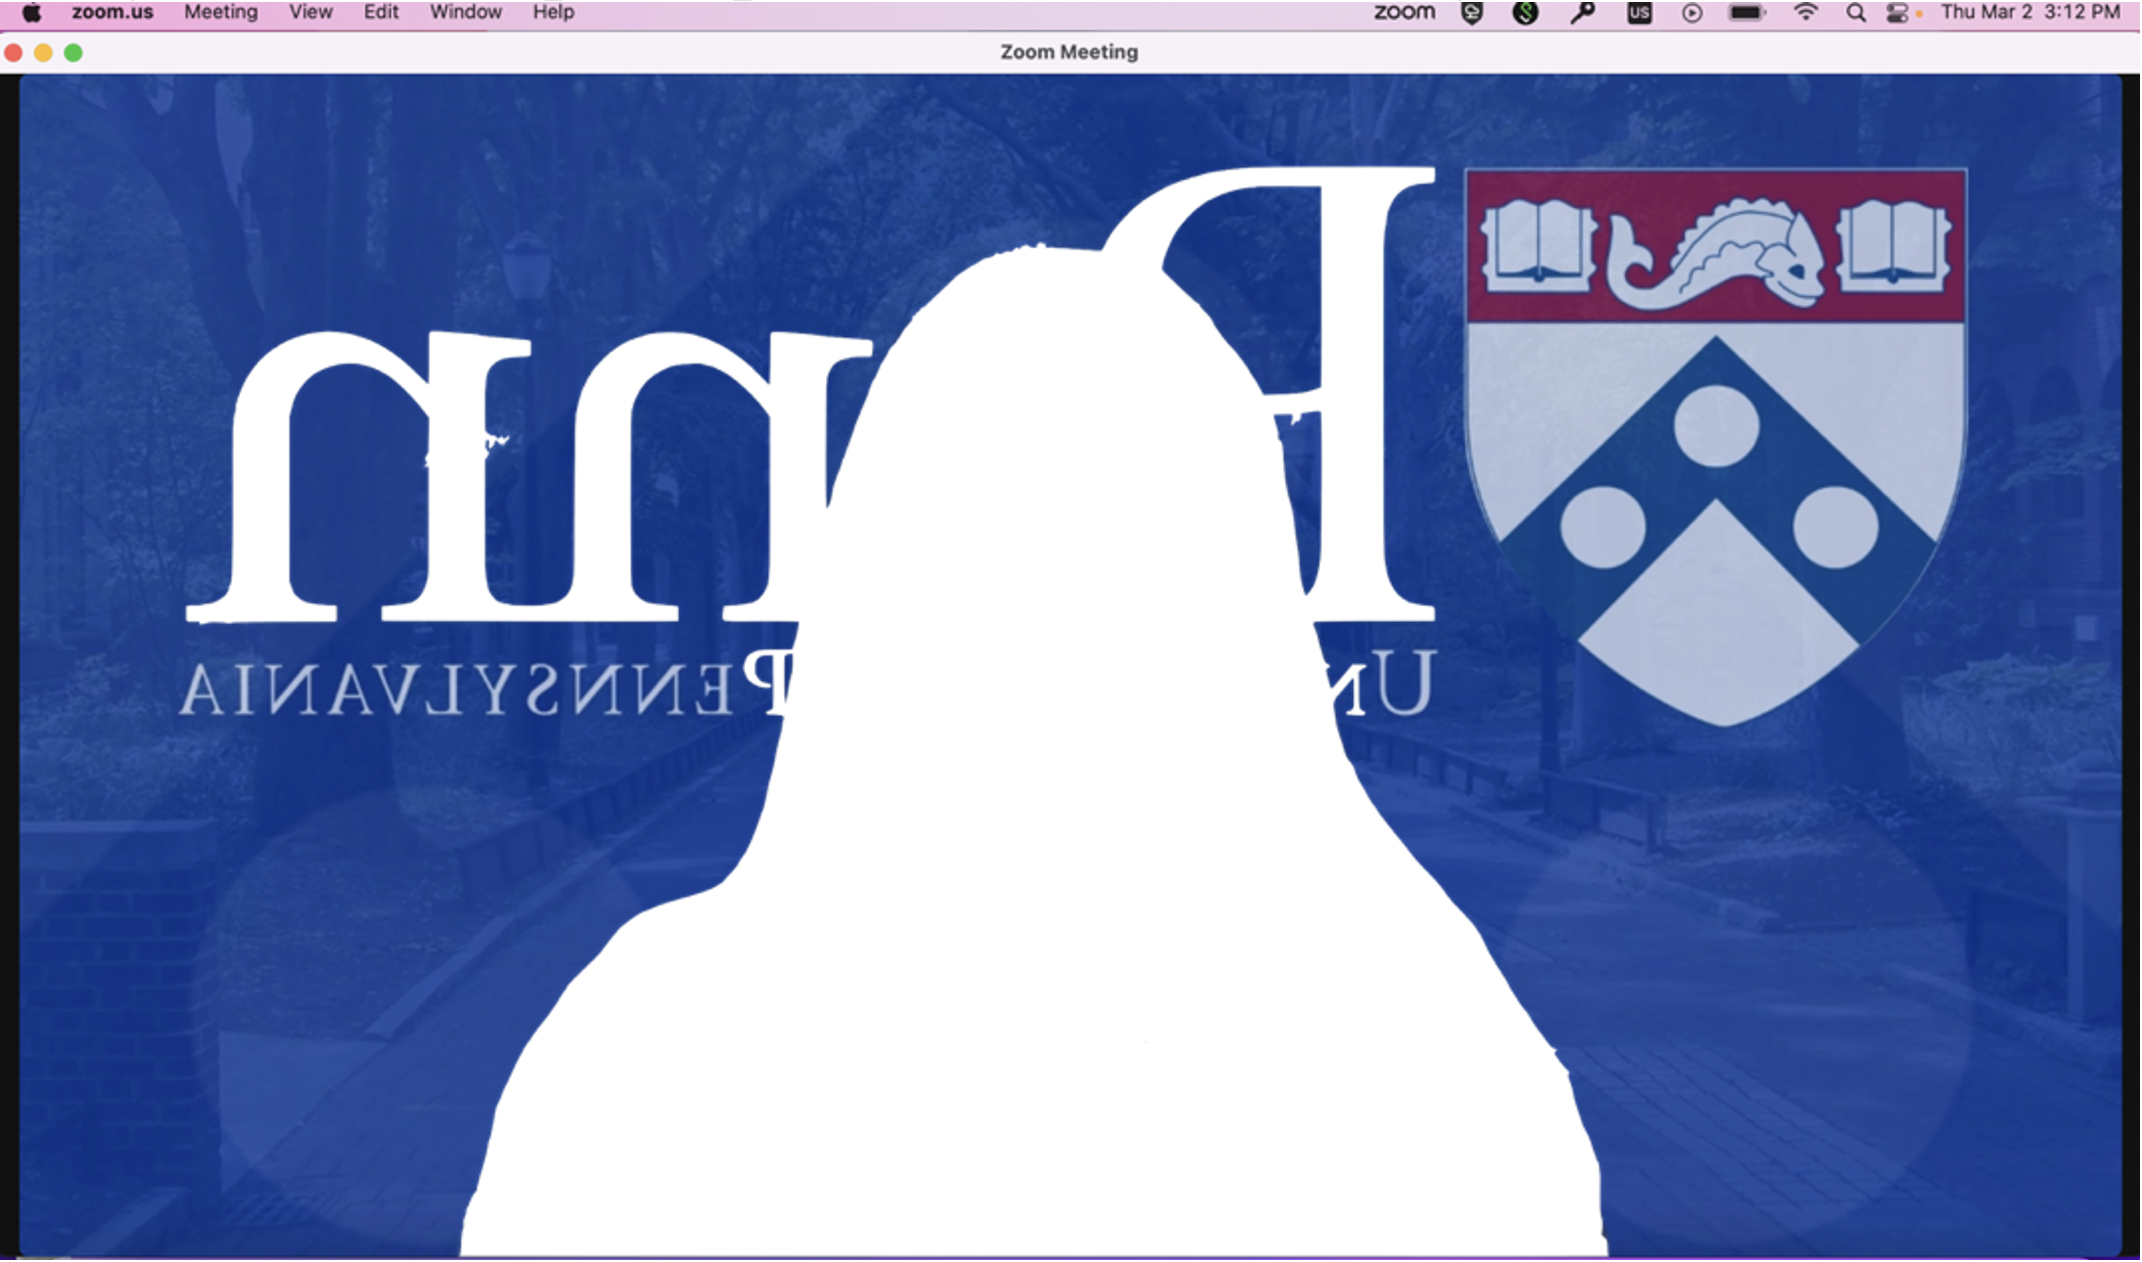This screenshot has height=1262, width=2142.
Task: Open the zoom.us application menu
Action: 112,13
